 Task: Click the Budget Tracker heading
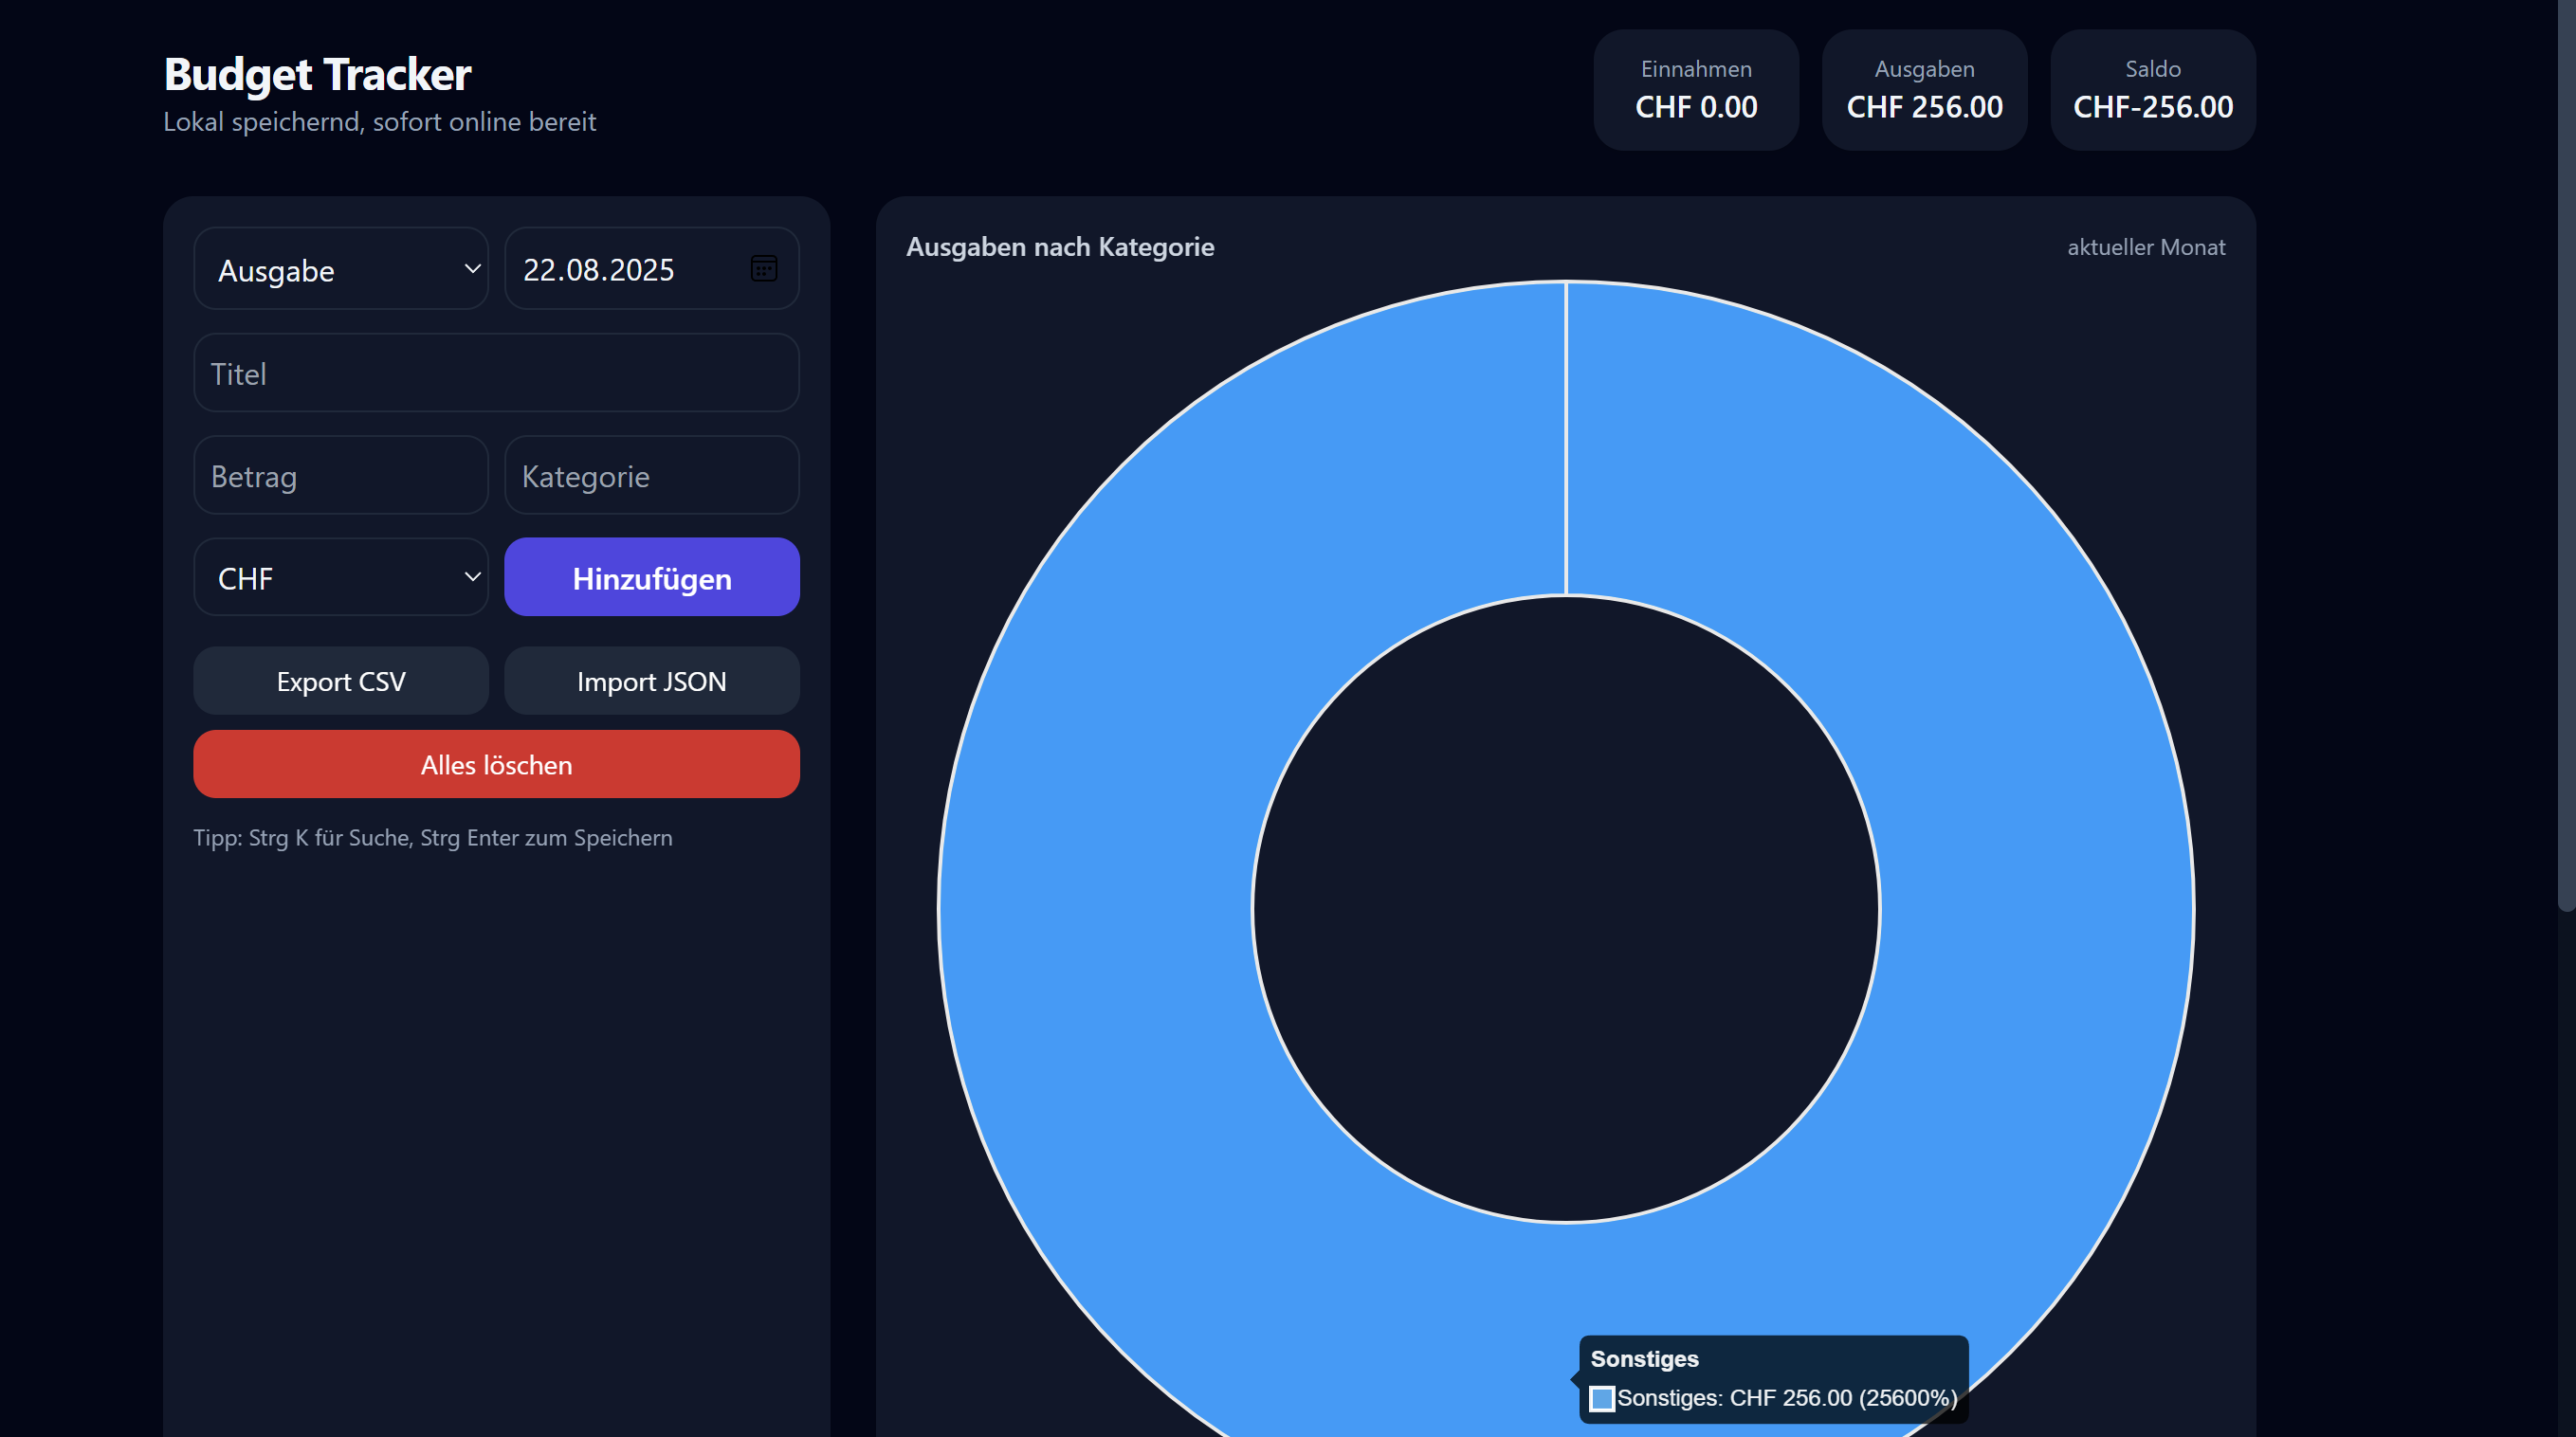click(x=317, y=74)
